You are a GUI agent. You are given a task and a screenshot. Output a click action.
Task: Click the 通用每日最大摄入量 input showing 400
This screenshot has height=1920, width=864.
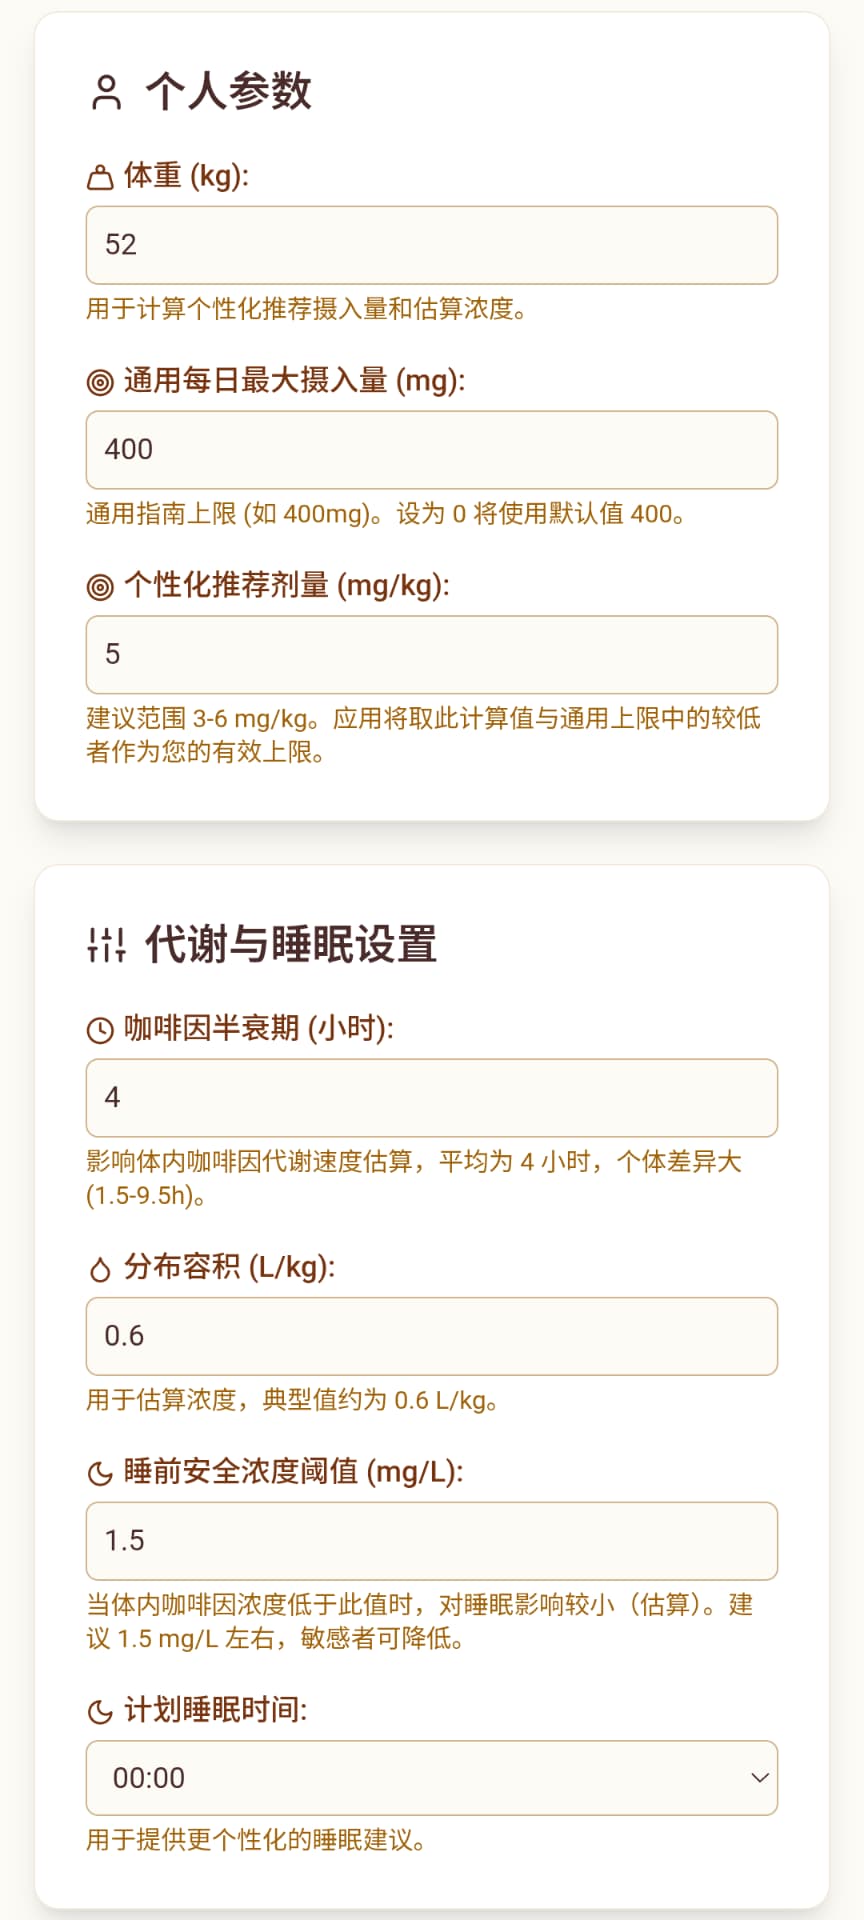[432, 450]
